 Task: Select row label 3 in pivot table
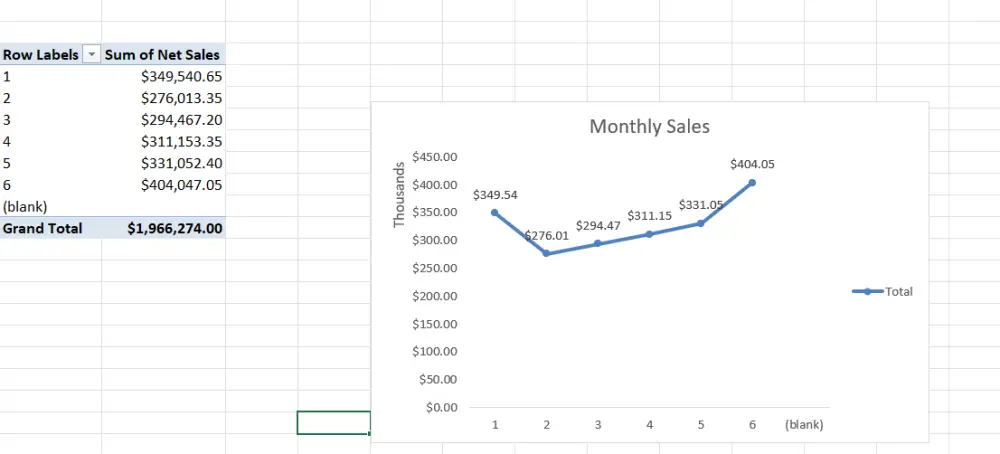[x=8, y=120]
